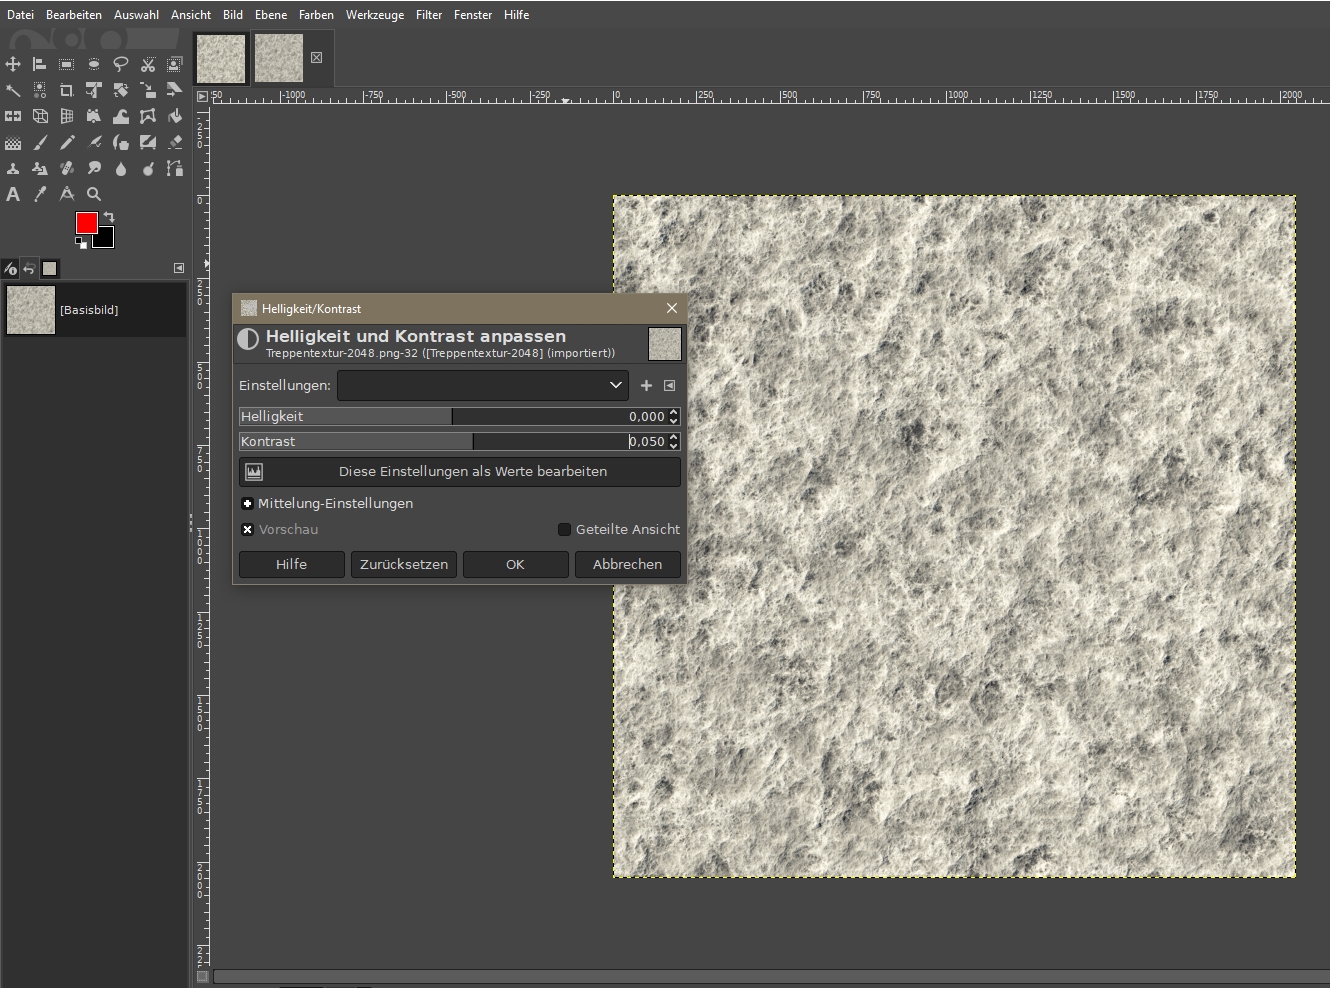This screenshot has width=1330, height=988.
Task: Select the Rectangle Select tool
Action: (67, 64)
